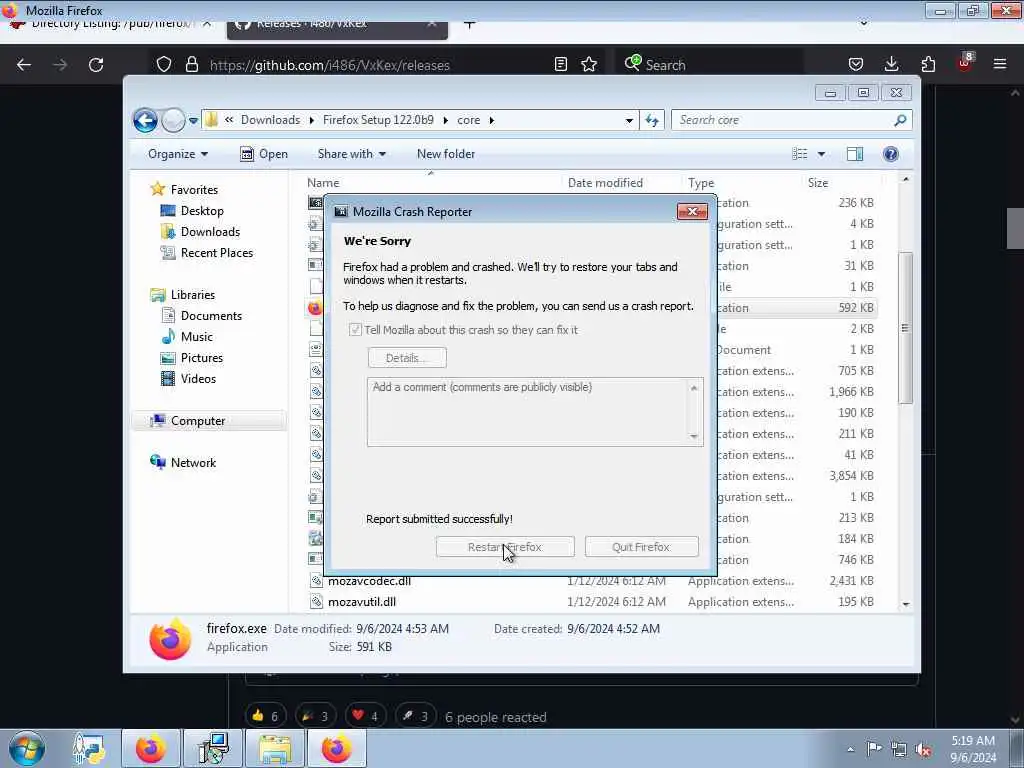Screen dimensions: 1024x768
Task: Sort by Name column header
Action: point(323,183)
